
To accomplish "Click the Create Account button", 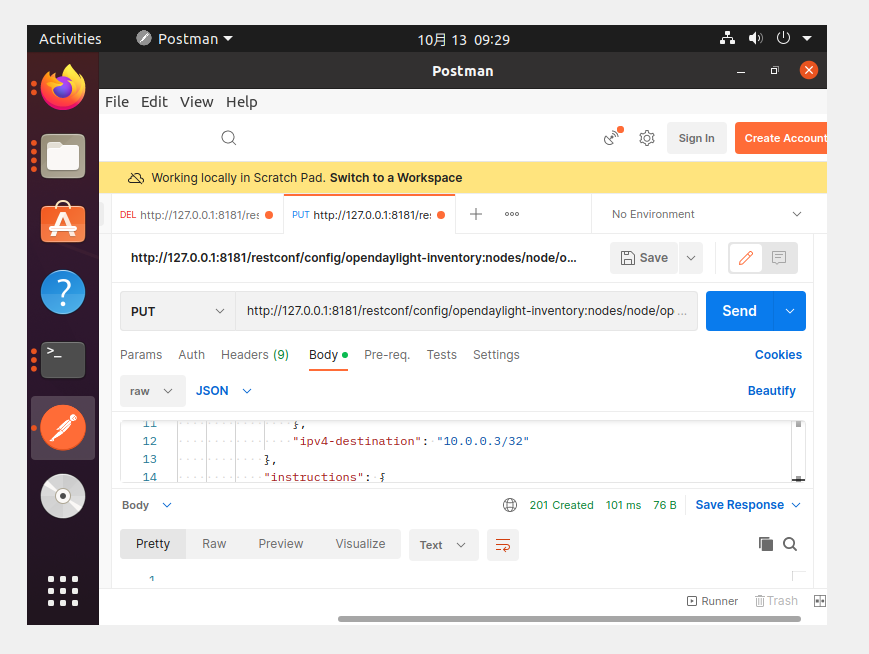I will tap(781, 138).
